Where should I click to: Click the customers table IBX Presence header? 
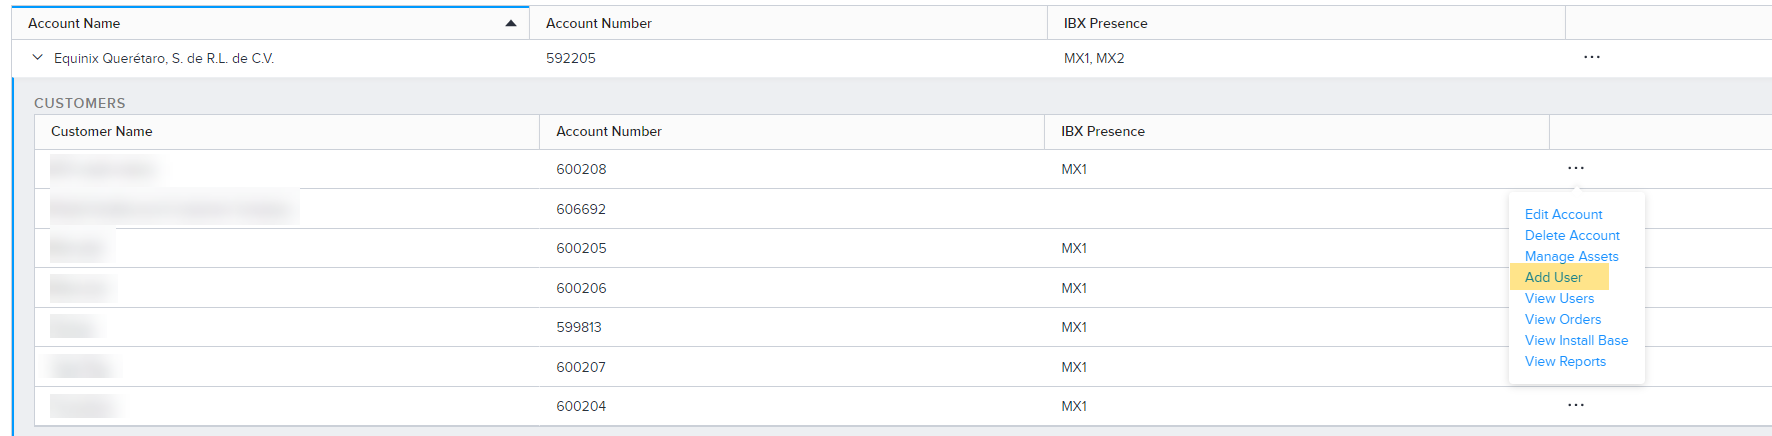1103,131
